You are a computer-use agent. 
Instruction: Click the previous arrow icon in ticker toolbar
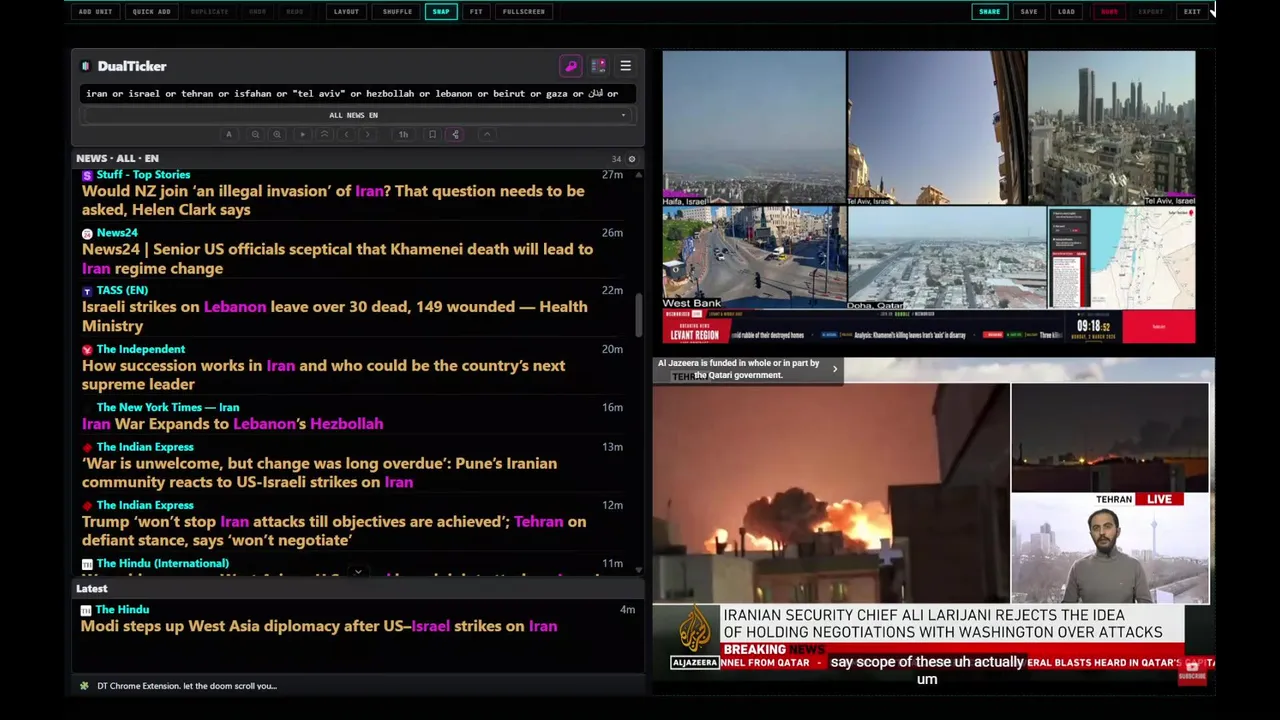coord(346,134)
